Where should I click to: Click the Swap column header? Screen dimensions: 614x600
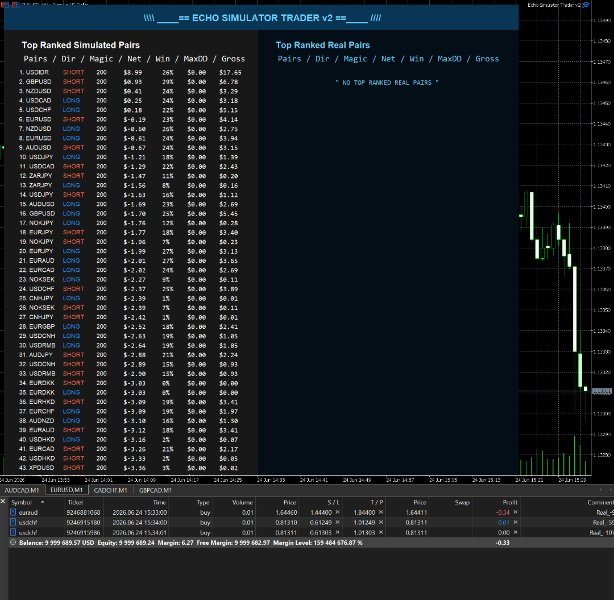coord(462,502)
